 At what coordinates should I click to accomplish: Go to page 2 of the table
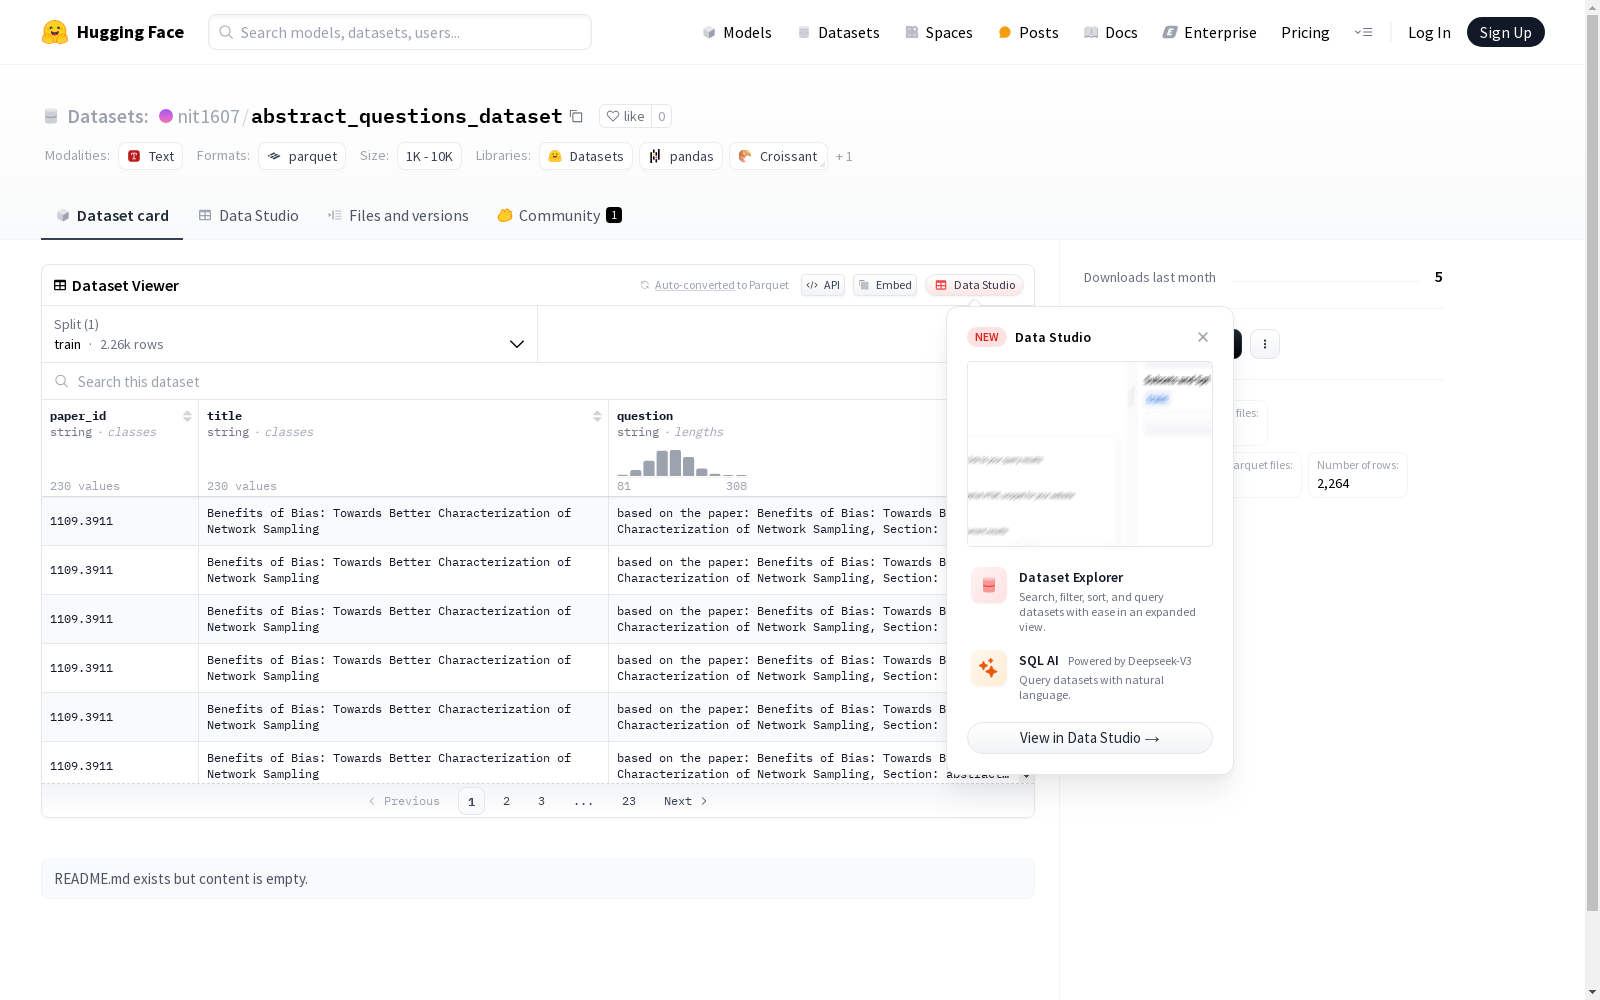click(x=507, y=801)
